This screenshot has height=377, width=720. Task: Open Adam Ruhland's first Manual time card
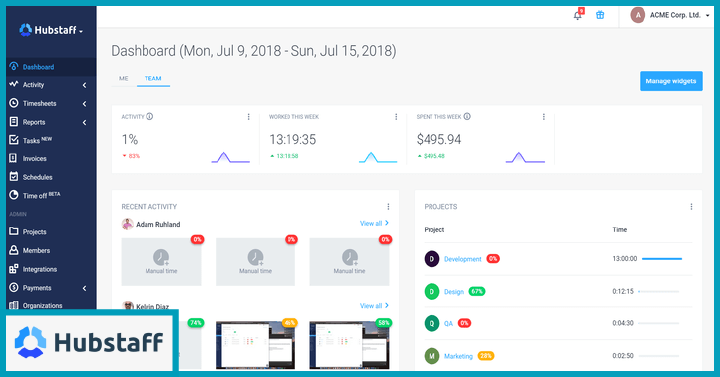(161, 262)
